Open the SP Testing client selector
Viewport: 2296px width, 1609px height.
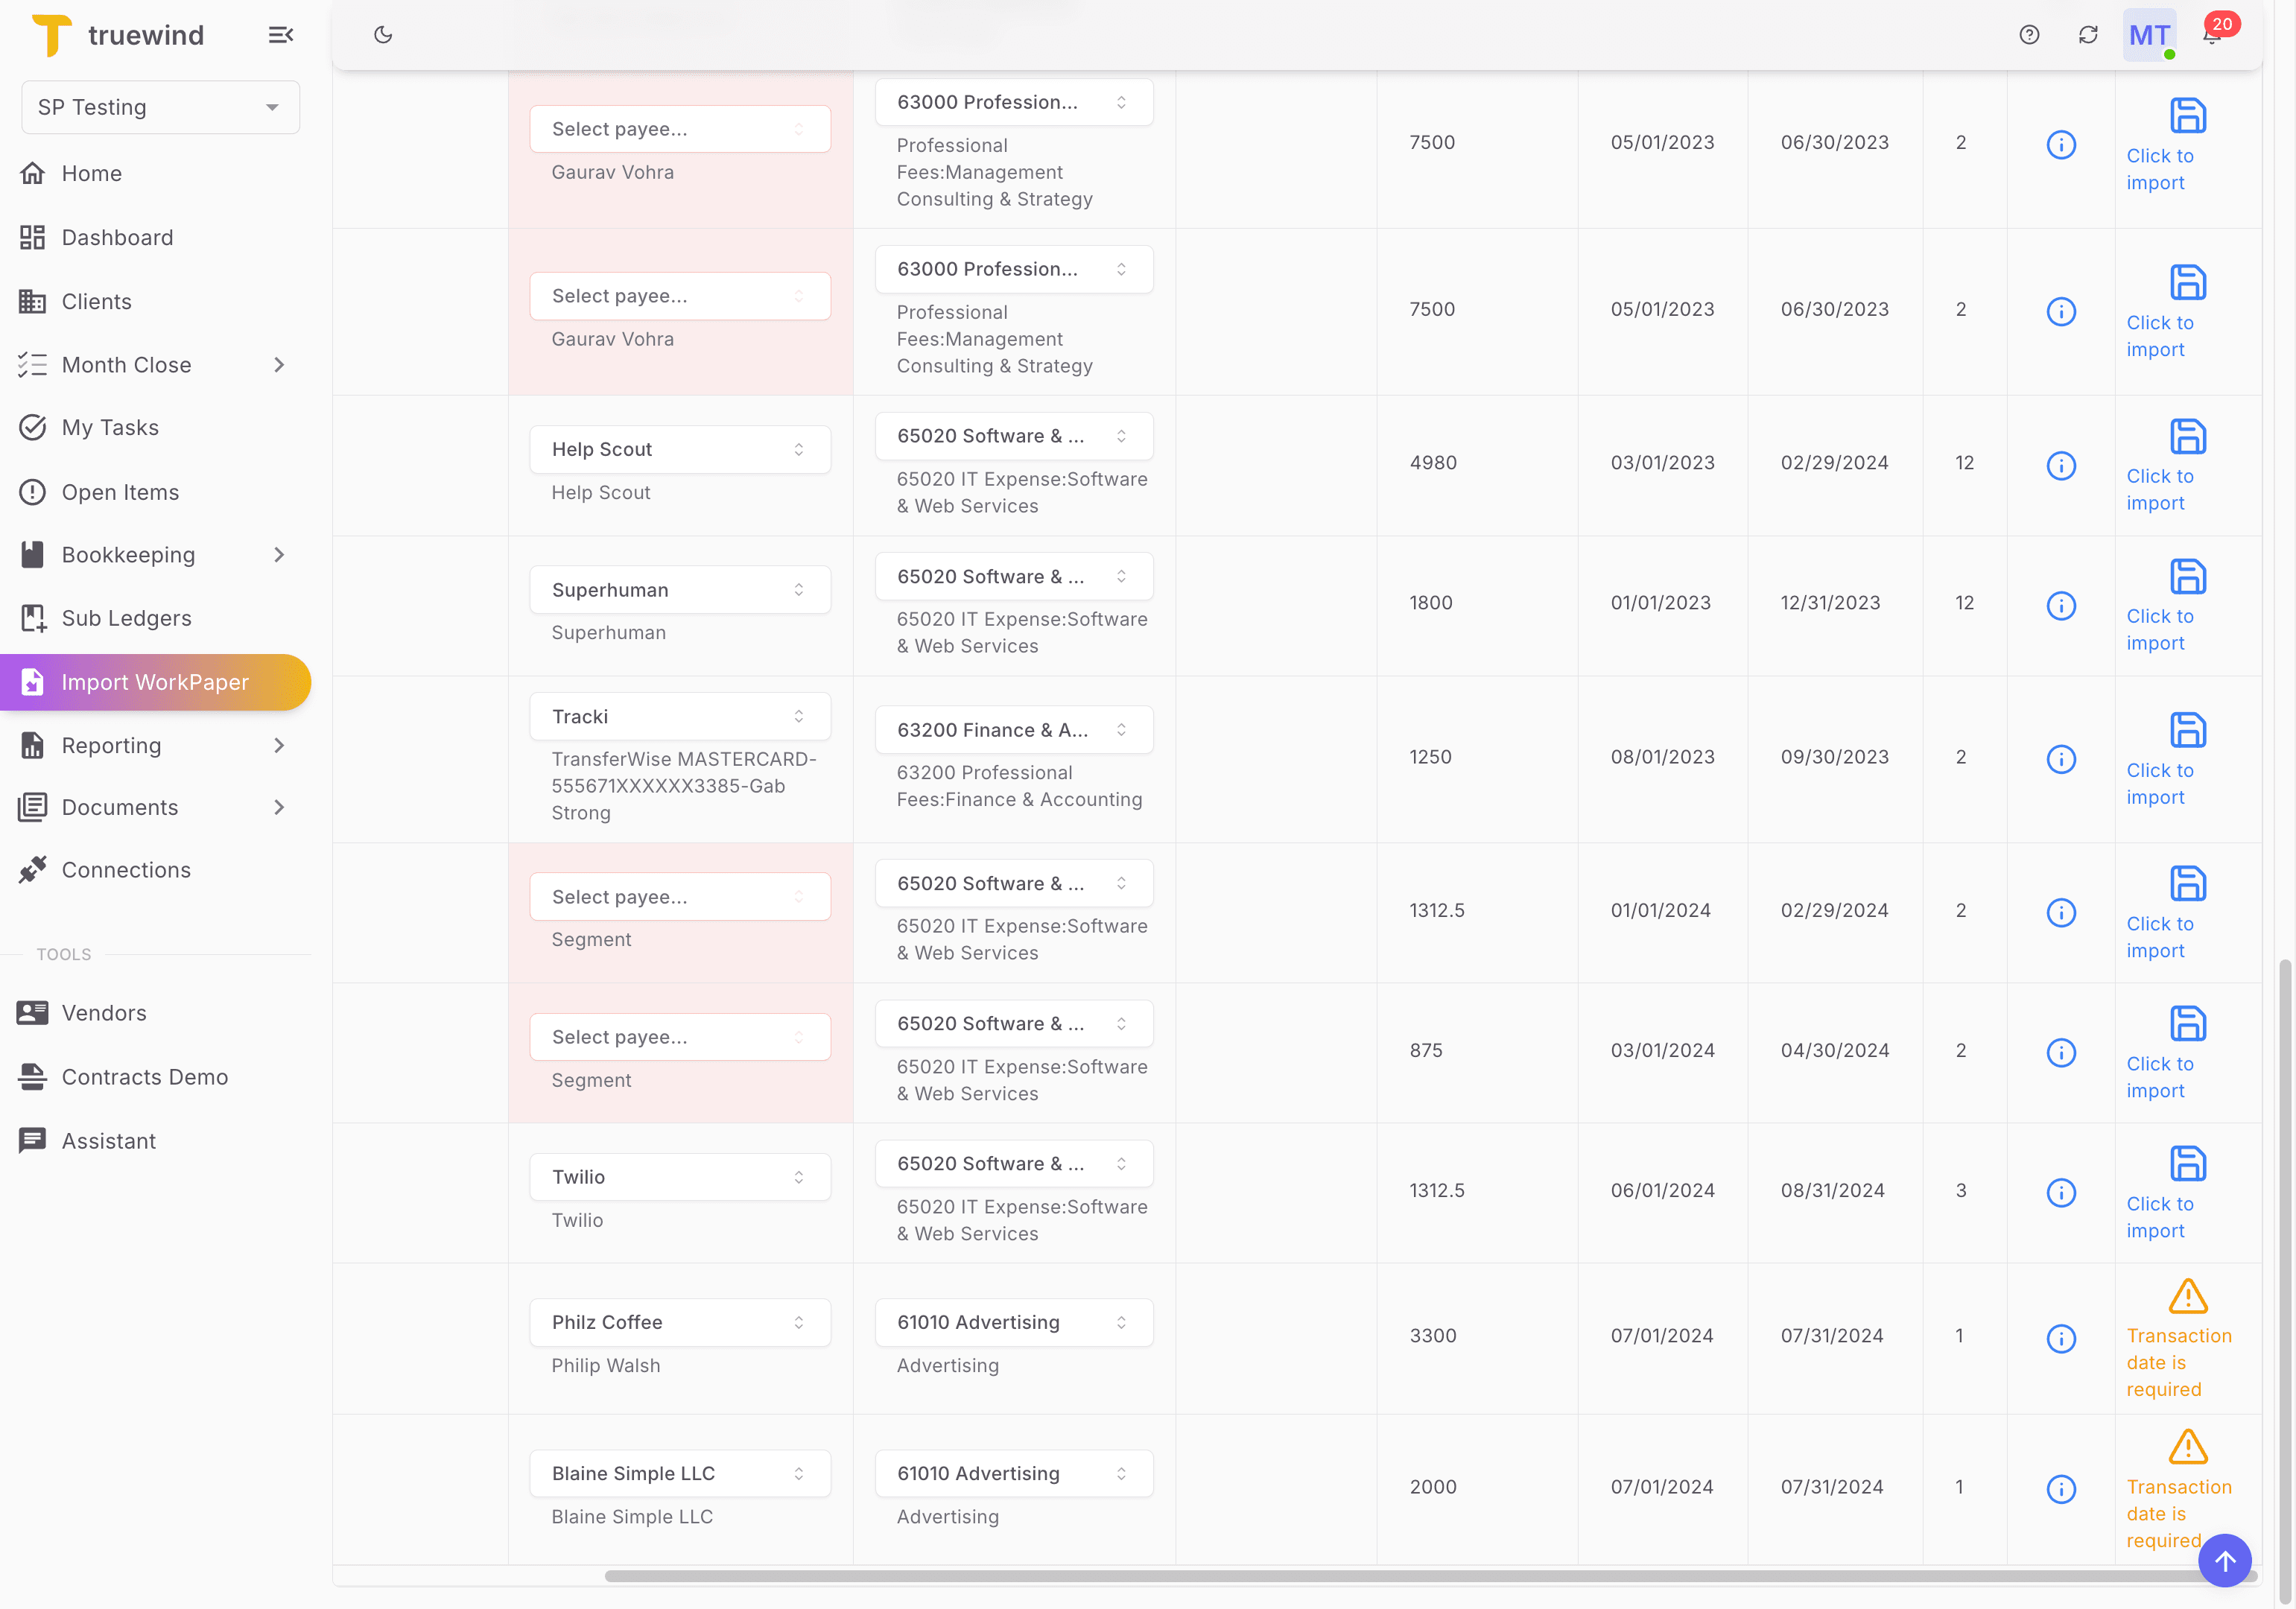(159, 107)
